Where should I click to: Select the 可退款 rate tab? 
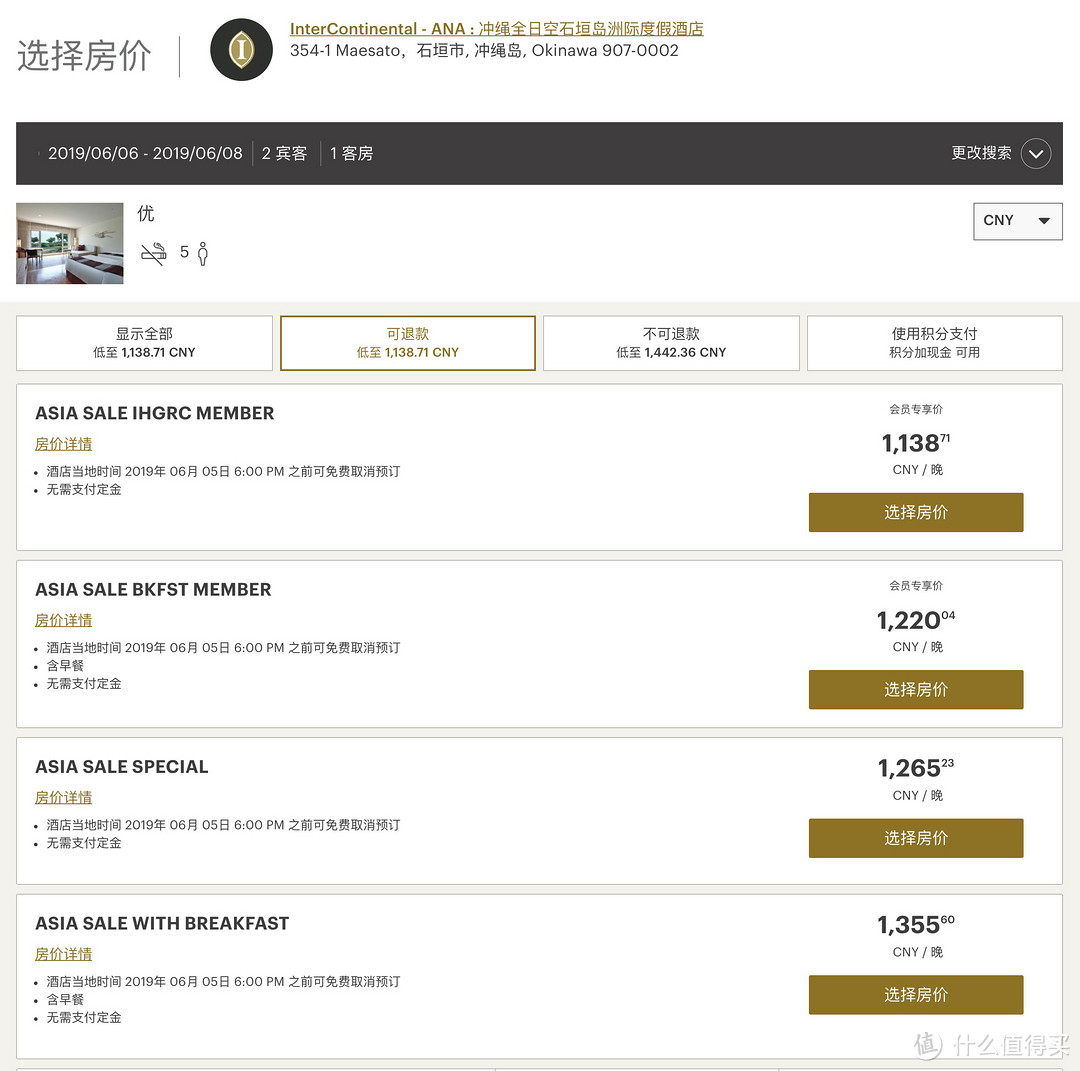pos(408,343)
